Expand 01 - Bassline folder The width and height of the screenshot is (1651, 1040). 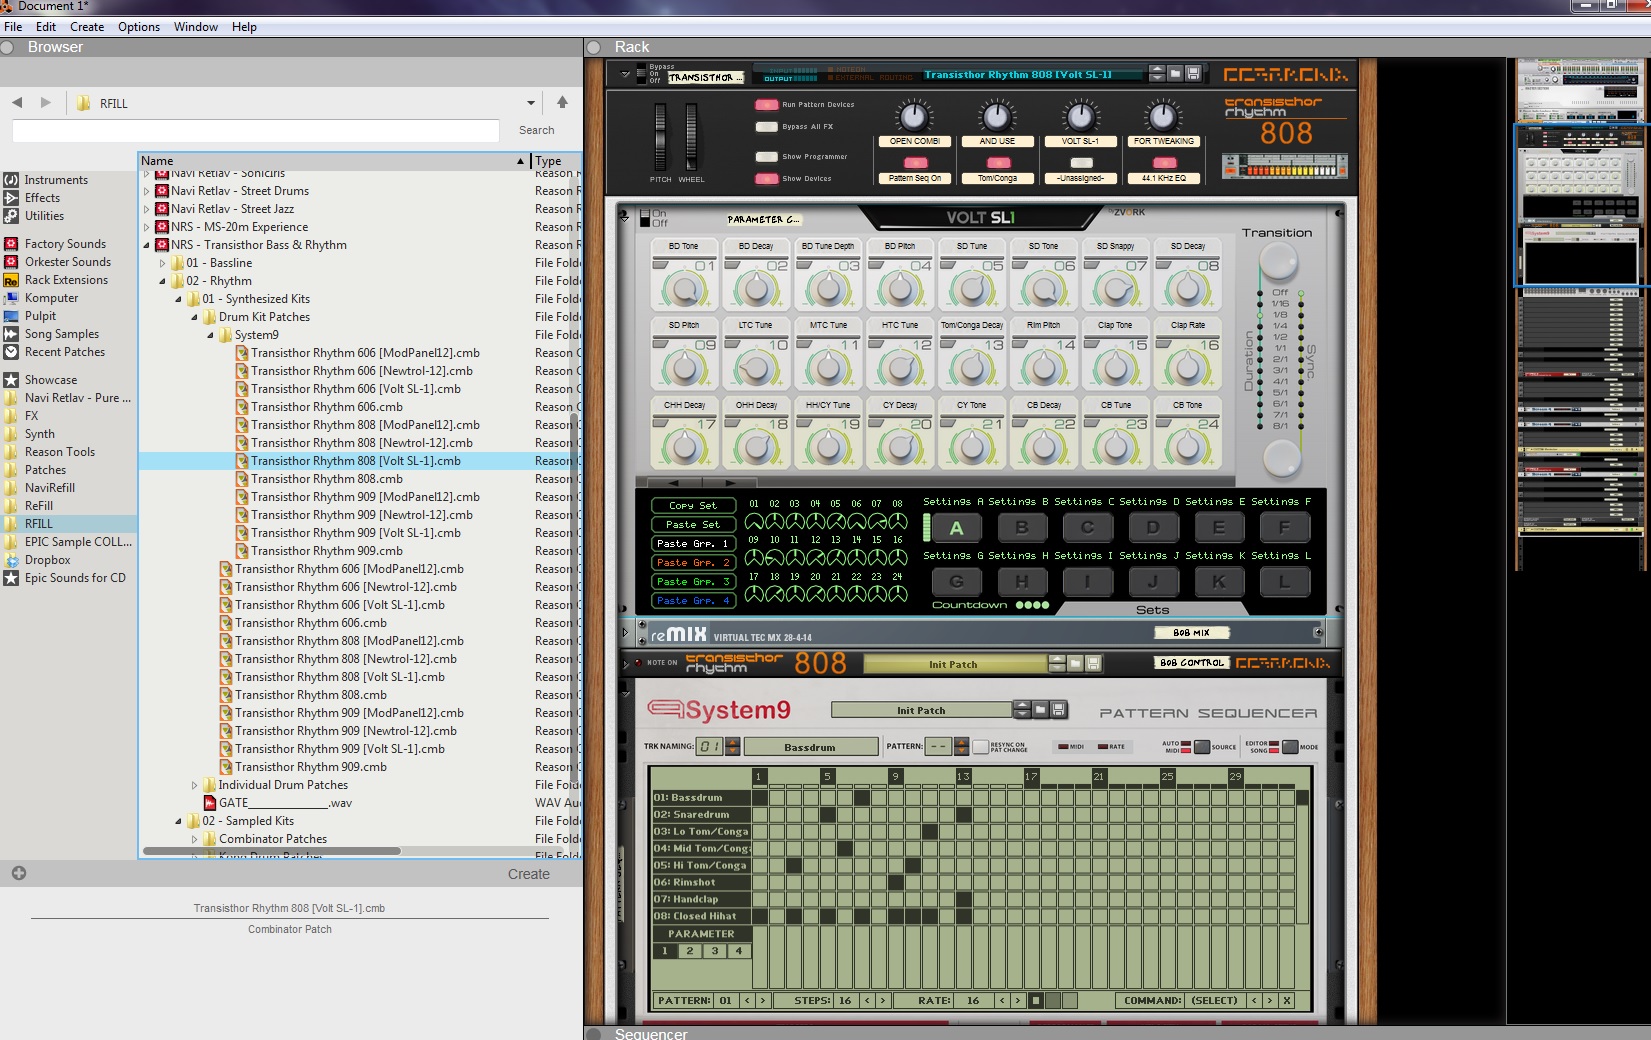(x=163, y=263)
